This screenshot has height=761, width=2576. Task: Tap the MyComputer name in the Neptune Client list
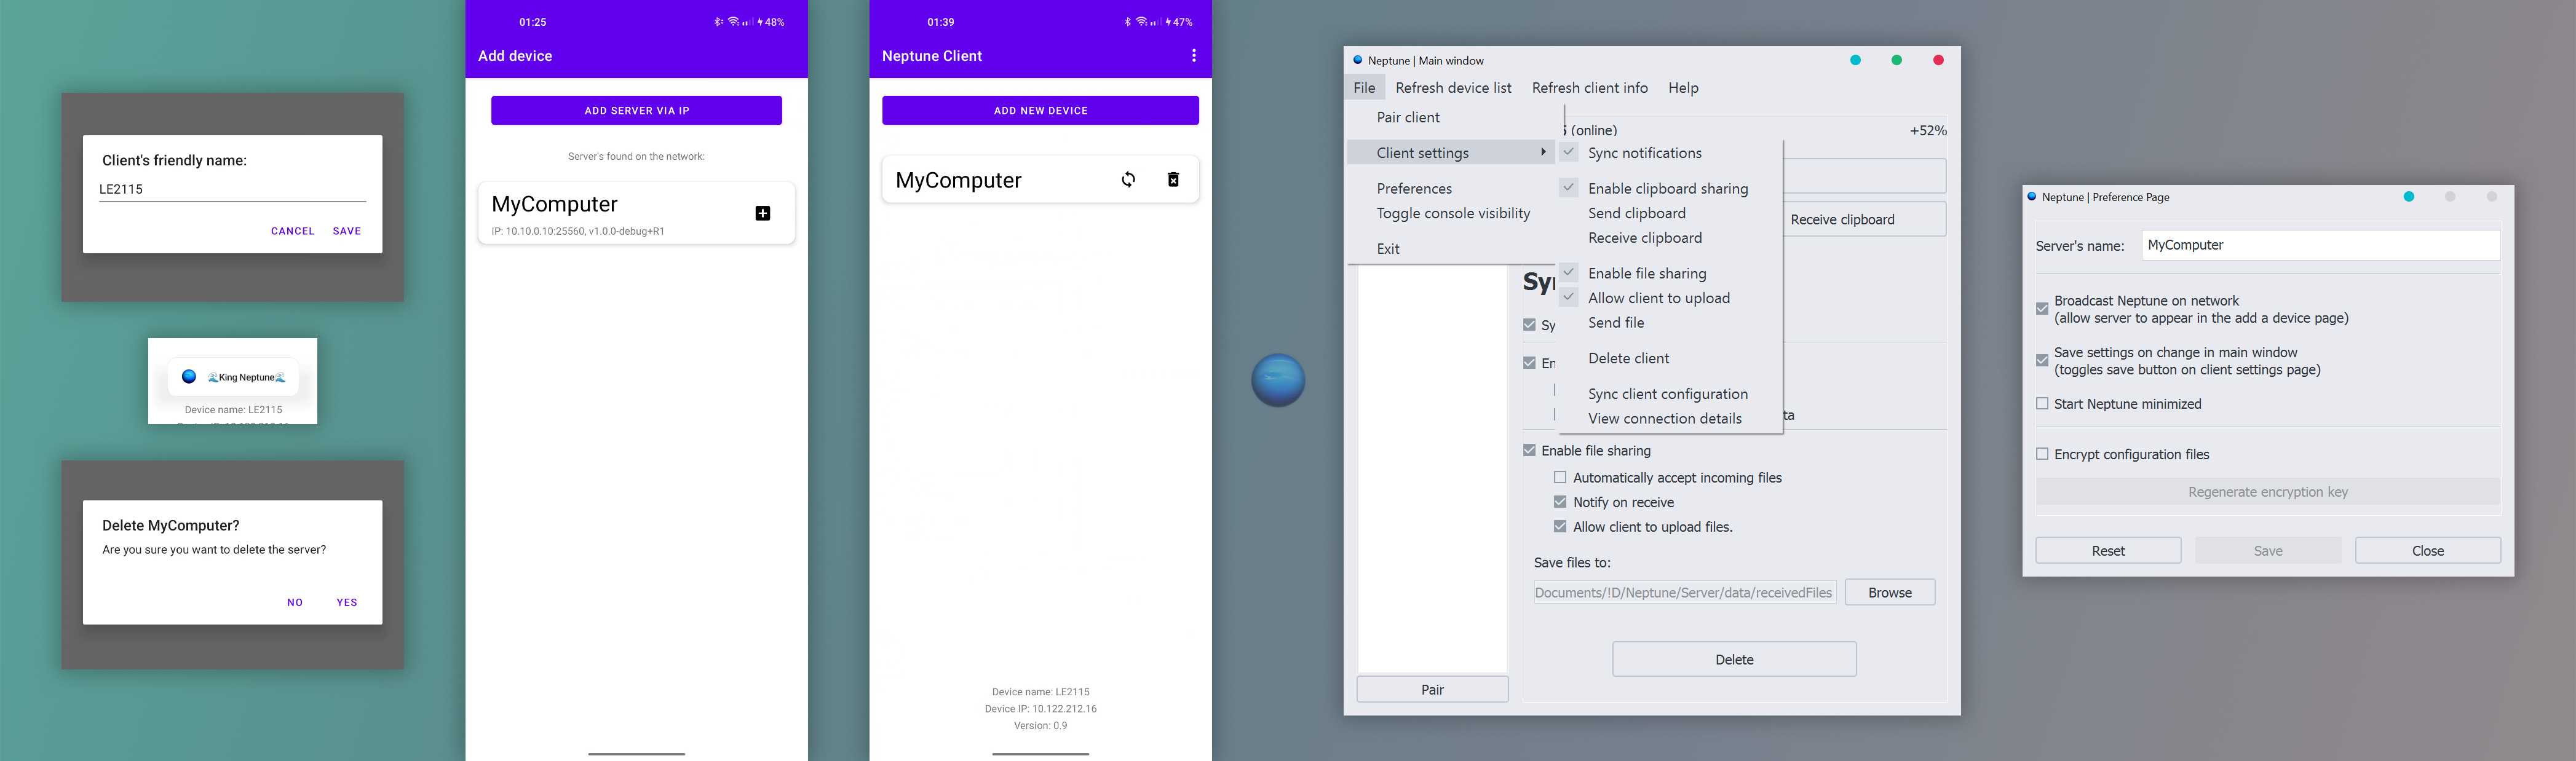click(x=958, y=180)
